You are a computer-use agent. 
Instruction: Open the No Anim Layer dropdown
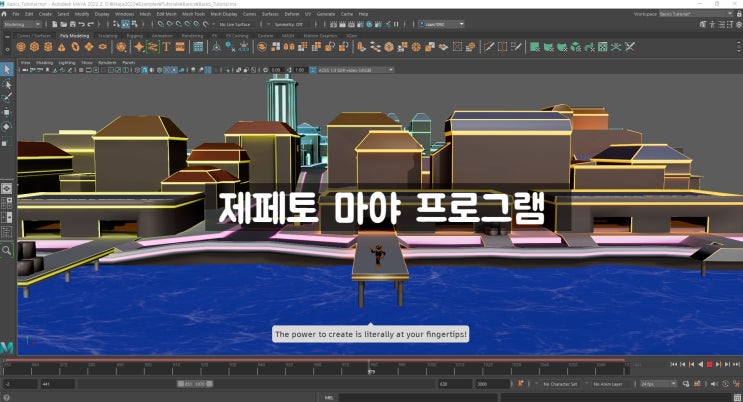point(608,384)
